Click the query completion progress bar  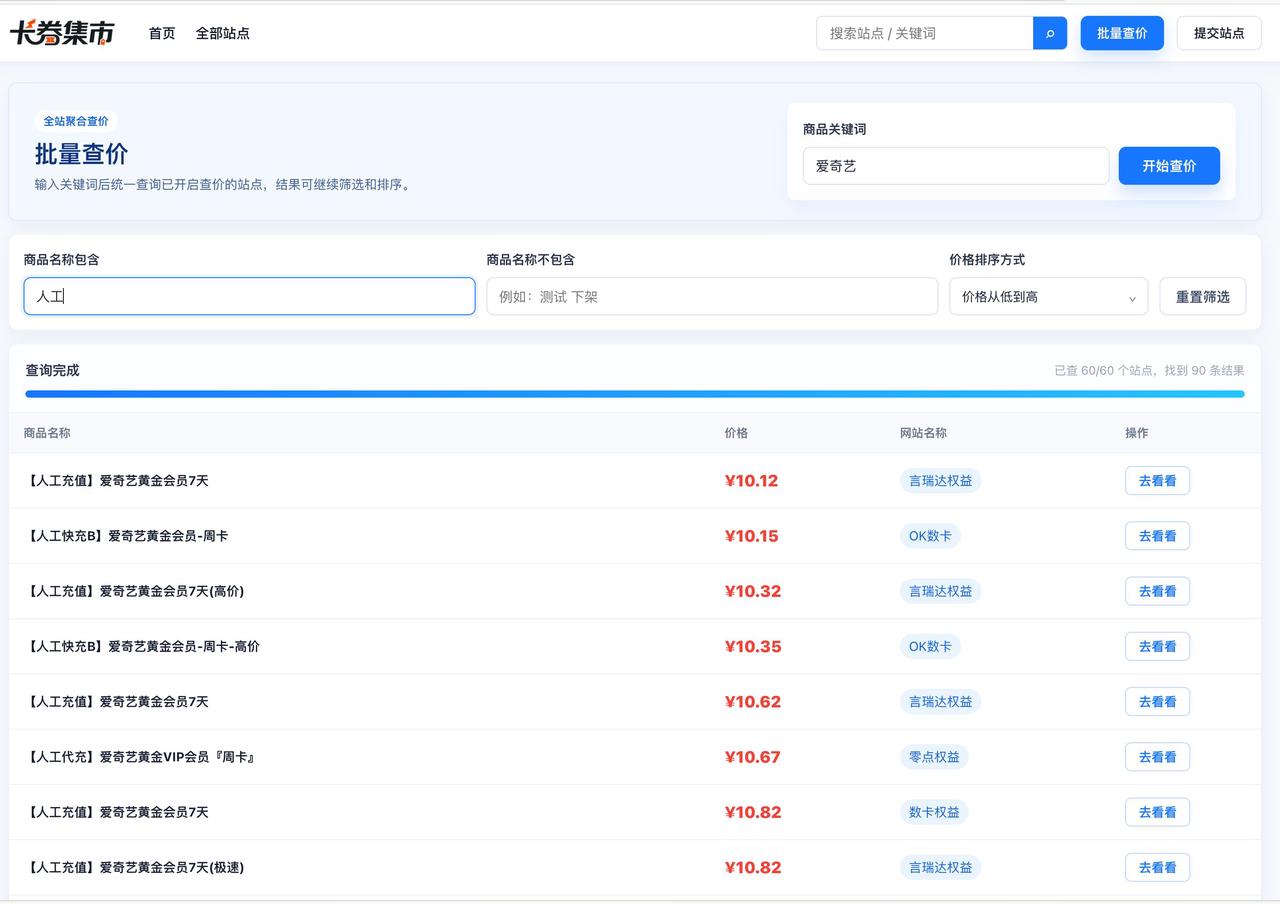[x=635, y=394]
